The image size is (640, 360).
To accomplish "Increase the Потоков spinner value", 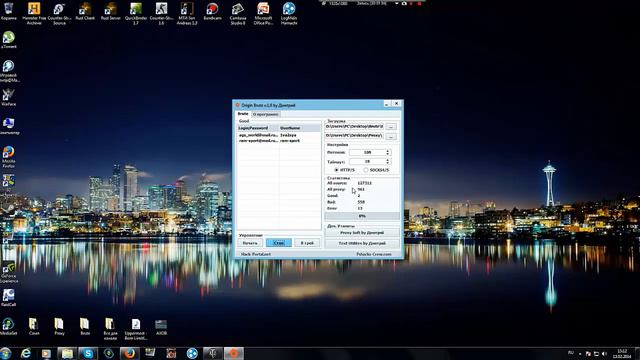I will pos(388,151).
